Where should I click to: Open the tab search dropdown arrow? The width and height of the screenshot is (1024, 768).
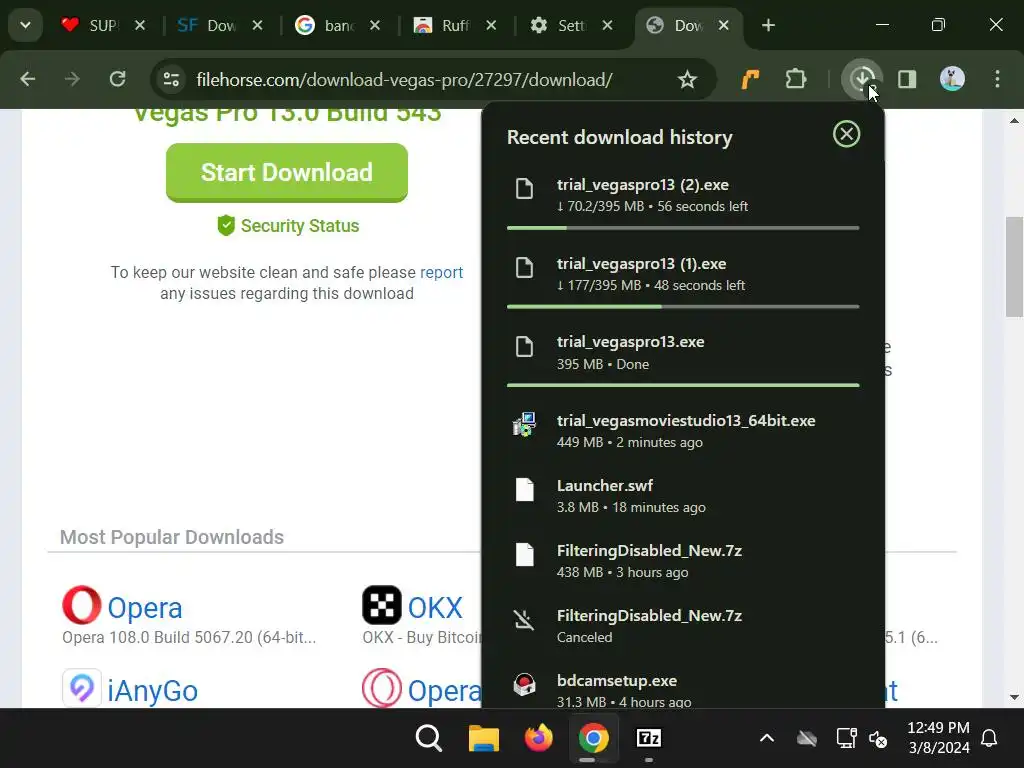pos(25,25)
